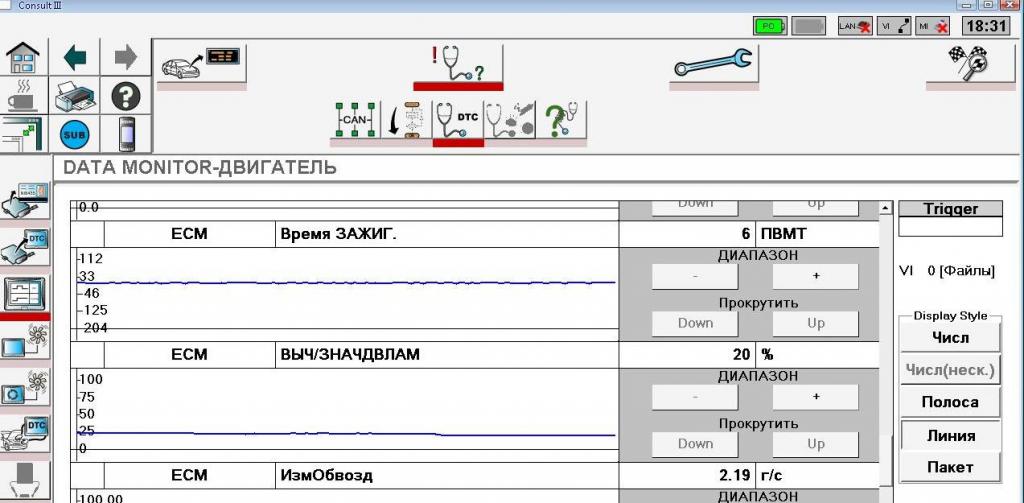Decrease range for ВЫЧ/ЗНАЧДВЛАМ with minus

[x=695, y=397]
